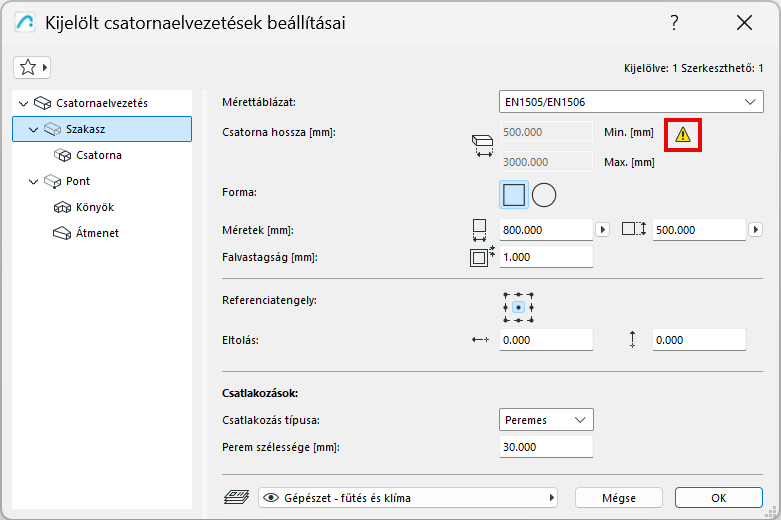Click the reference axis anchor grid icon
781x520 pixels.
(x=517, y=307)
